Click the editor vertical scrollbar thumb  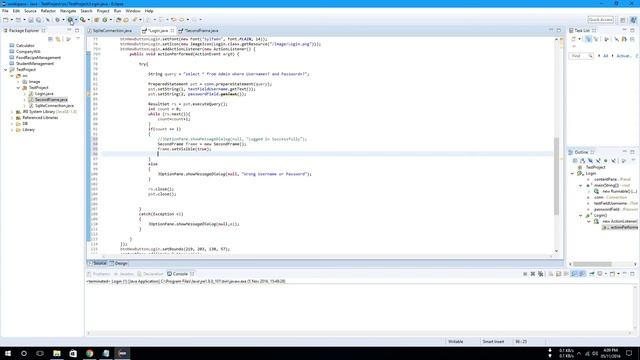coord(556,176)
